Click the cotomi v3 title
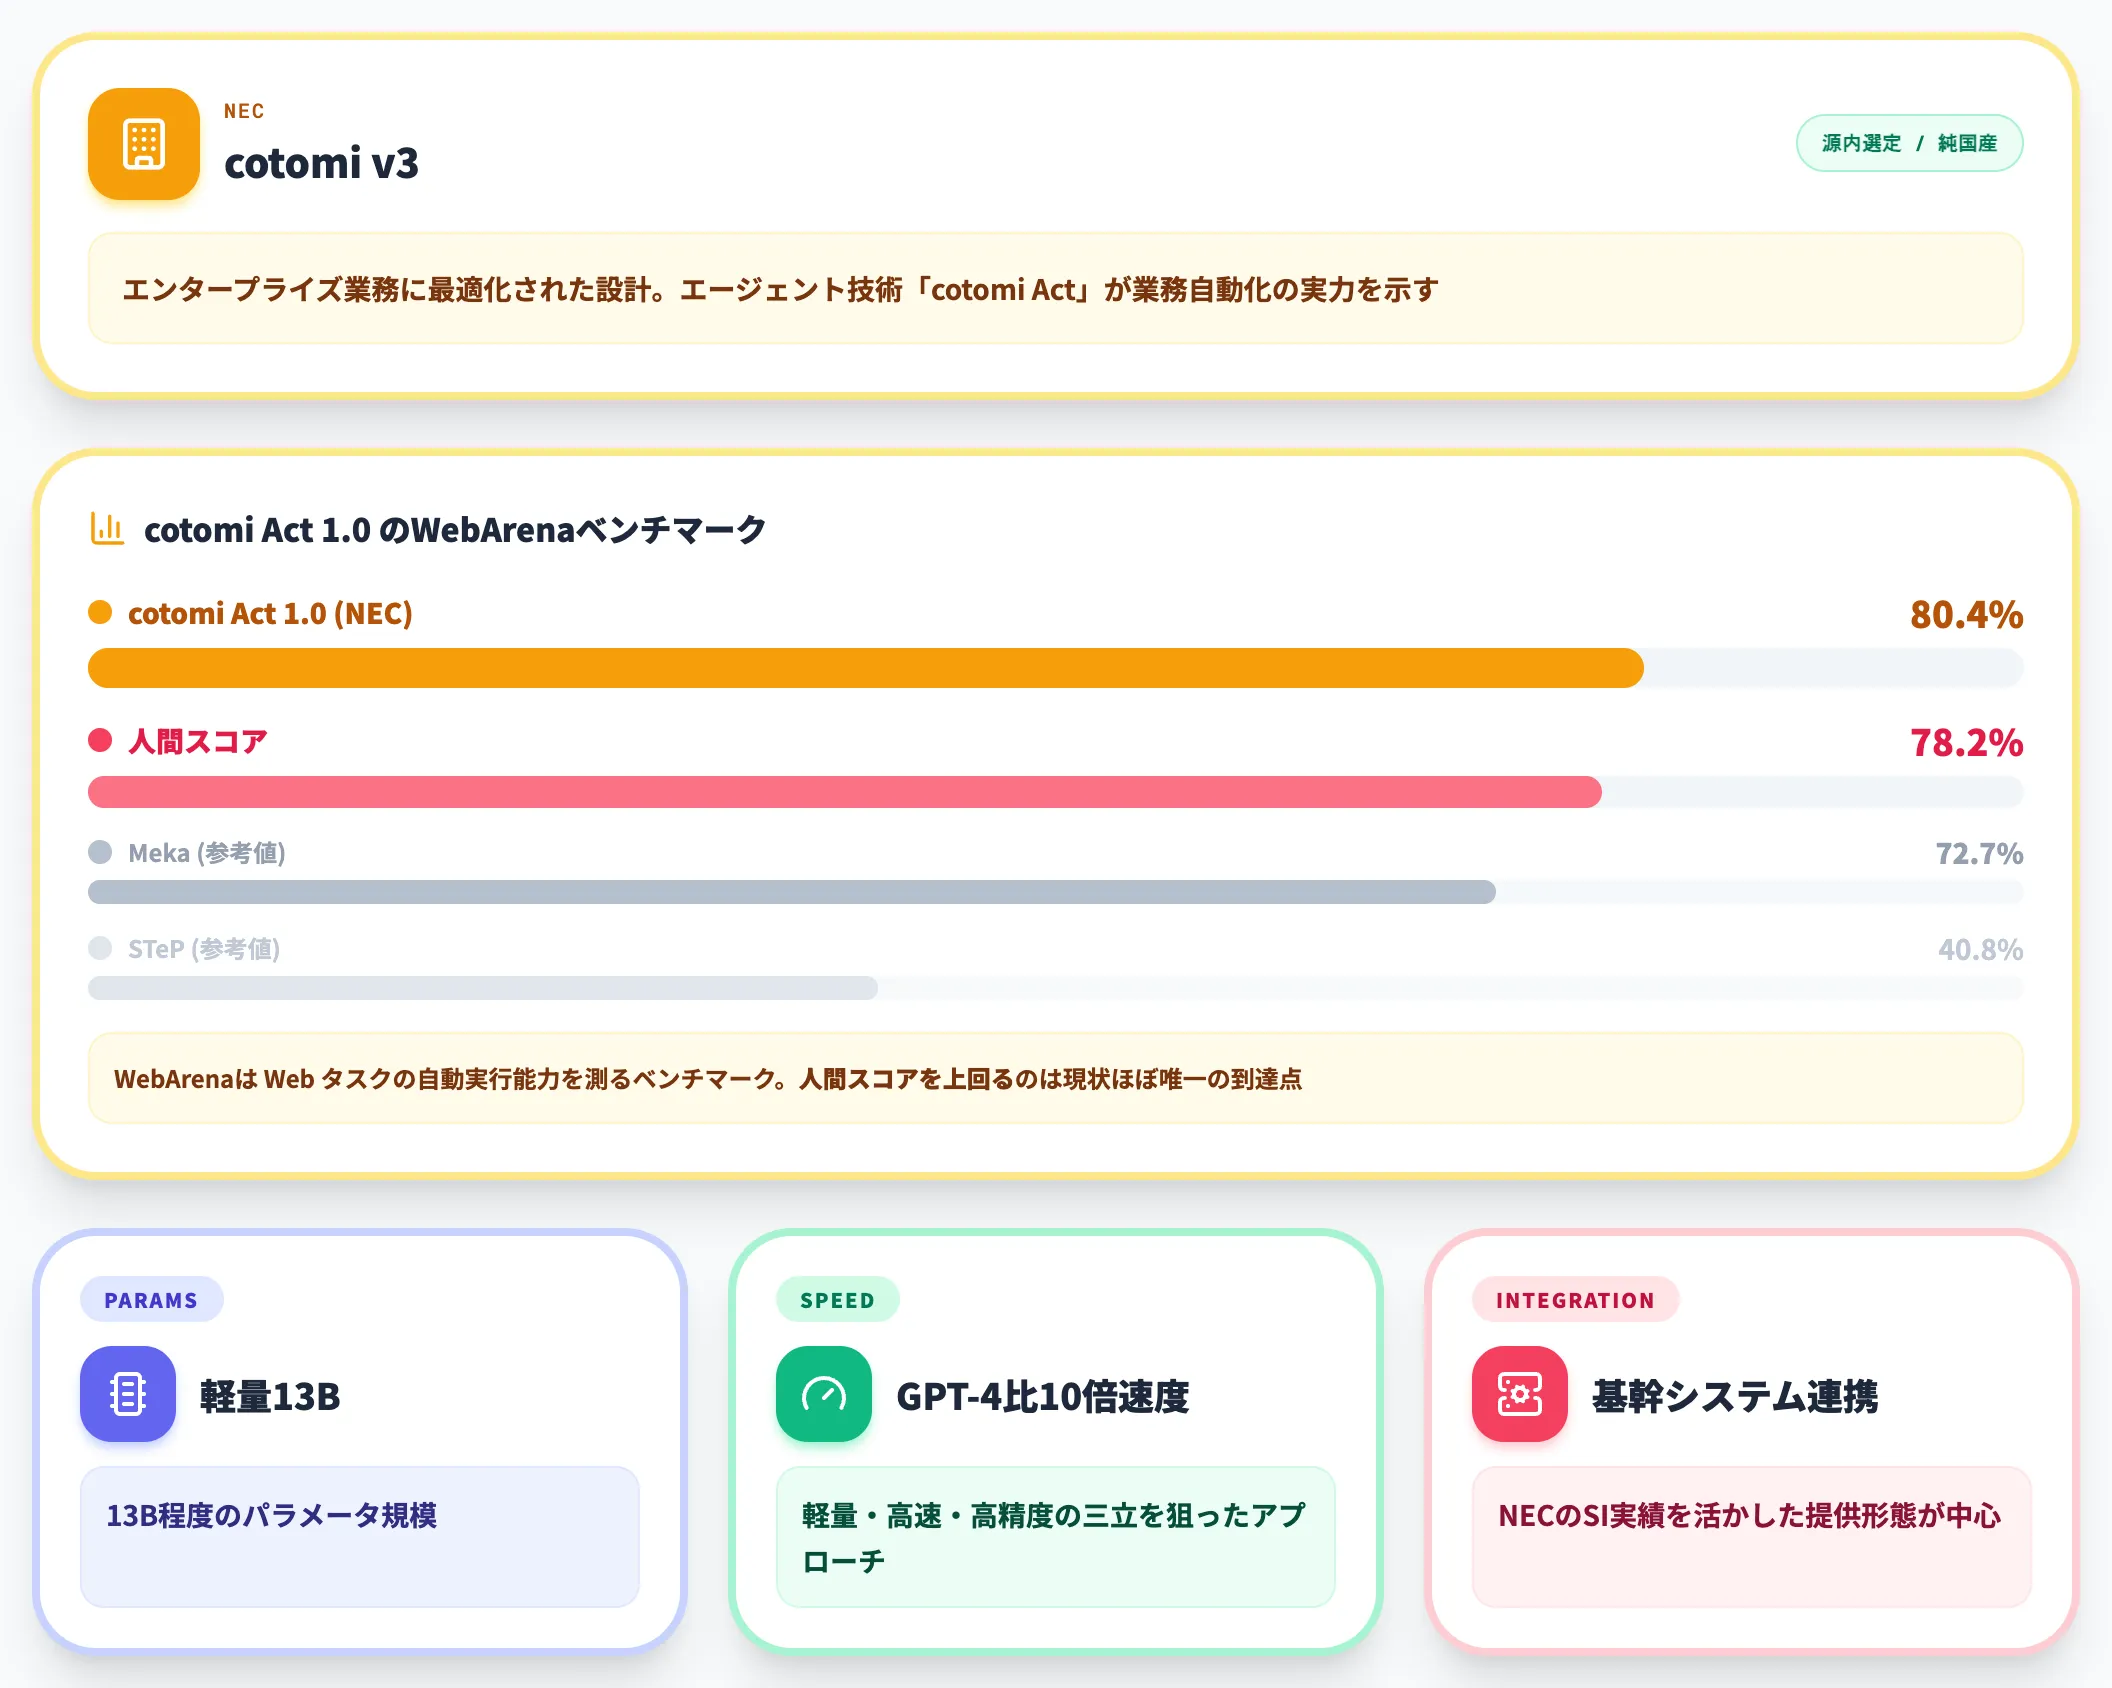 click(x=321, y=163)
